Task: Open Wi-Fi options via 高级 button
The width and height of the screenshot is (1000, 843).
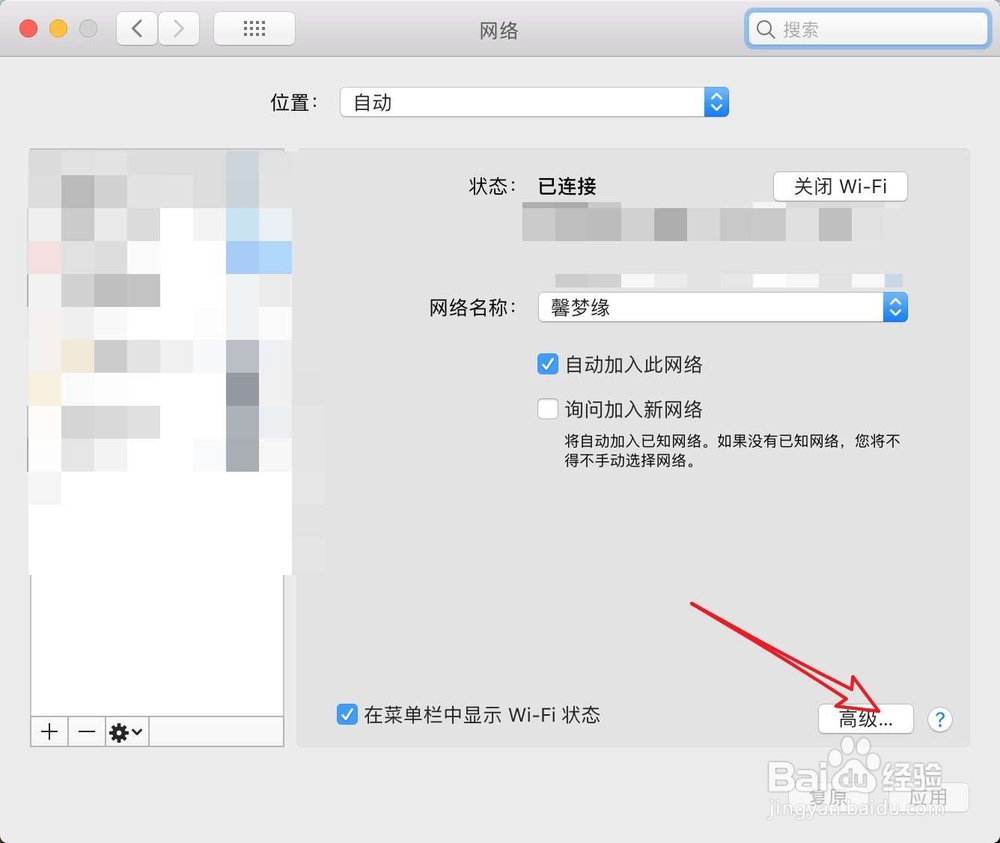Action: coord(866,719)
